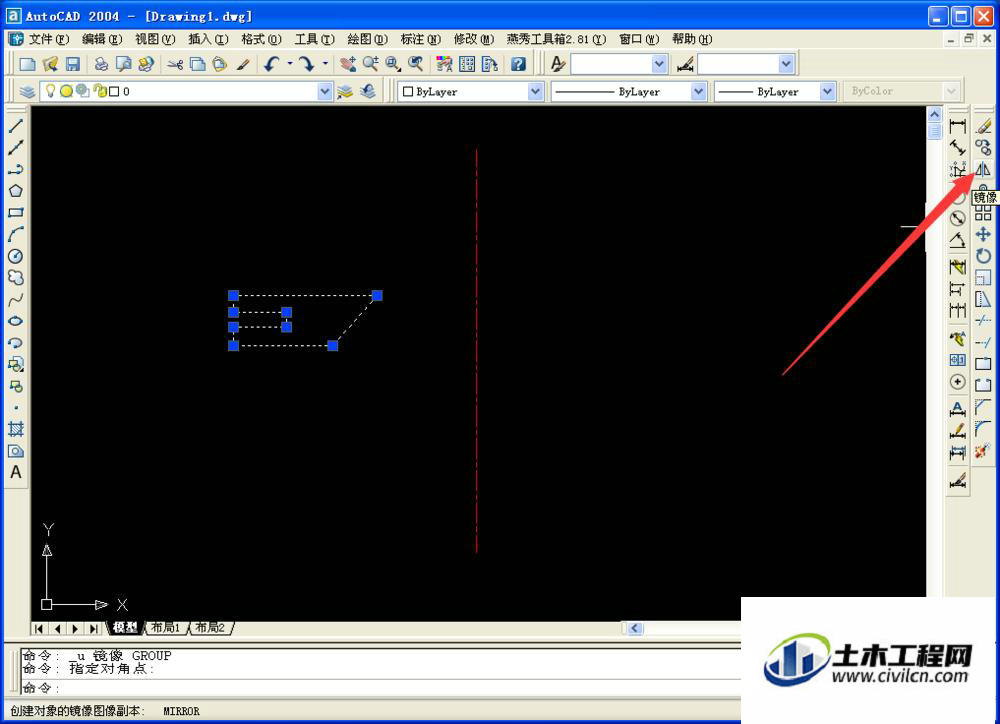Go to the first layout tab arrow
1000x724 pixels.
click(40, 628)
